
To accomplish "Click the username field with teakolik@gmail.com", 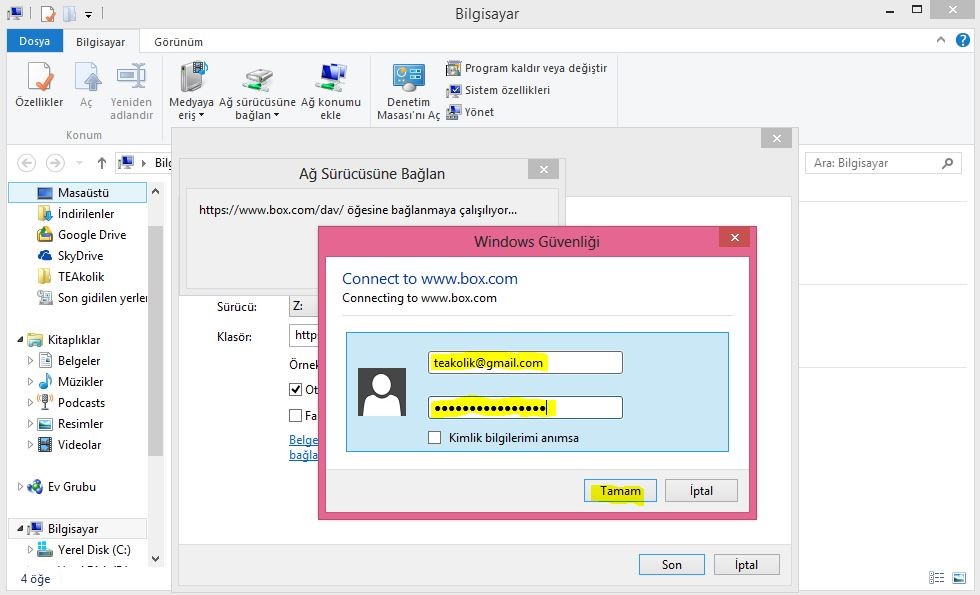I will pos(525,362).
